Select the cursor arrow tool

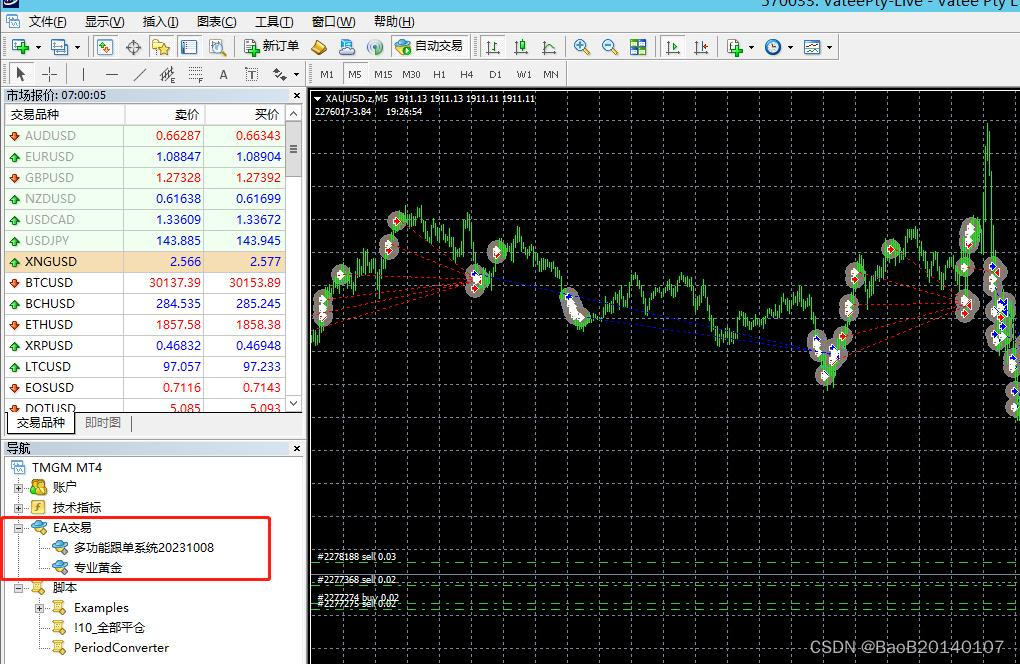point(21,74)
